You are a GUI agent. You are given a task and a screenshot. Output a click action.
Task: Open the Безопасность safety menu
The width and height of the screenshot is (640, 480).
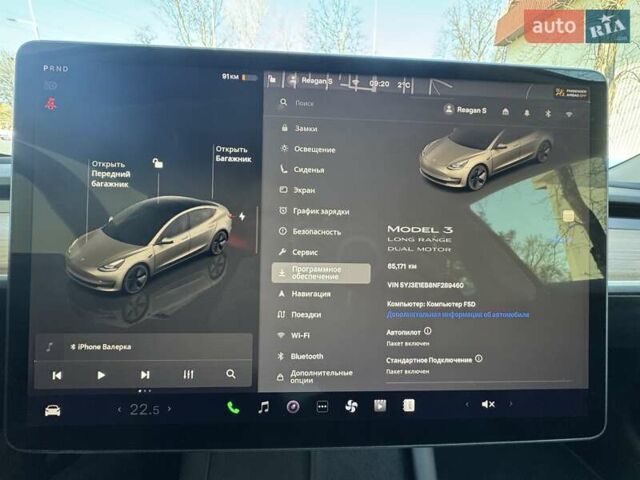tap(310, 232)
